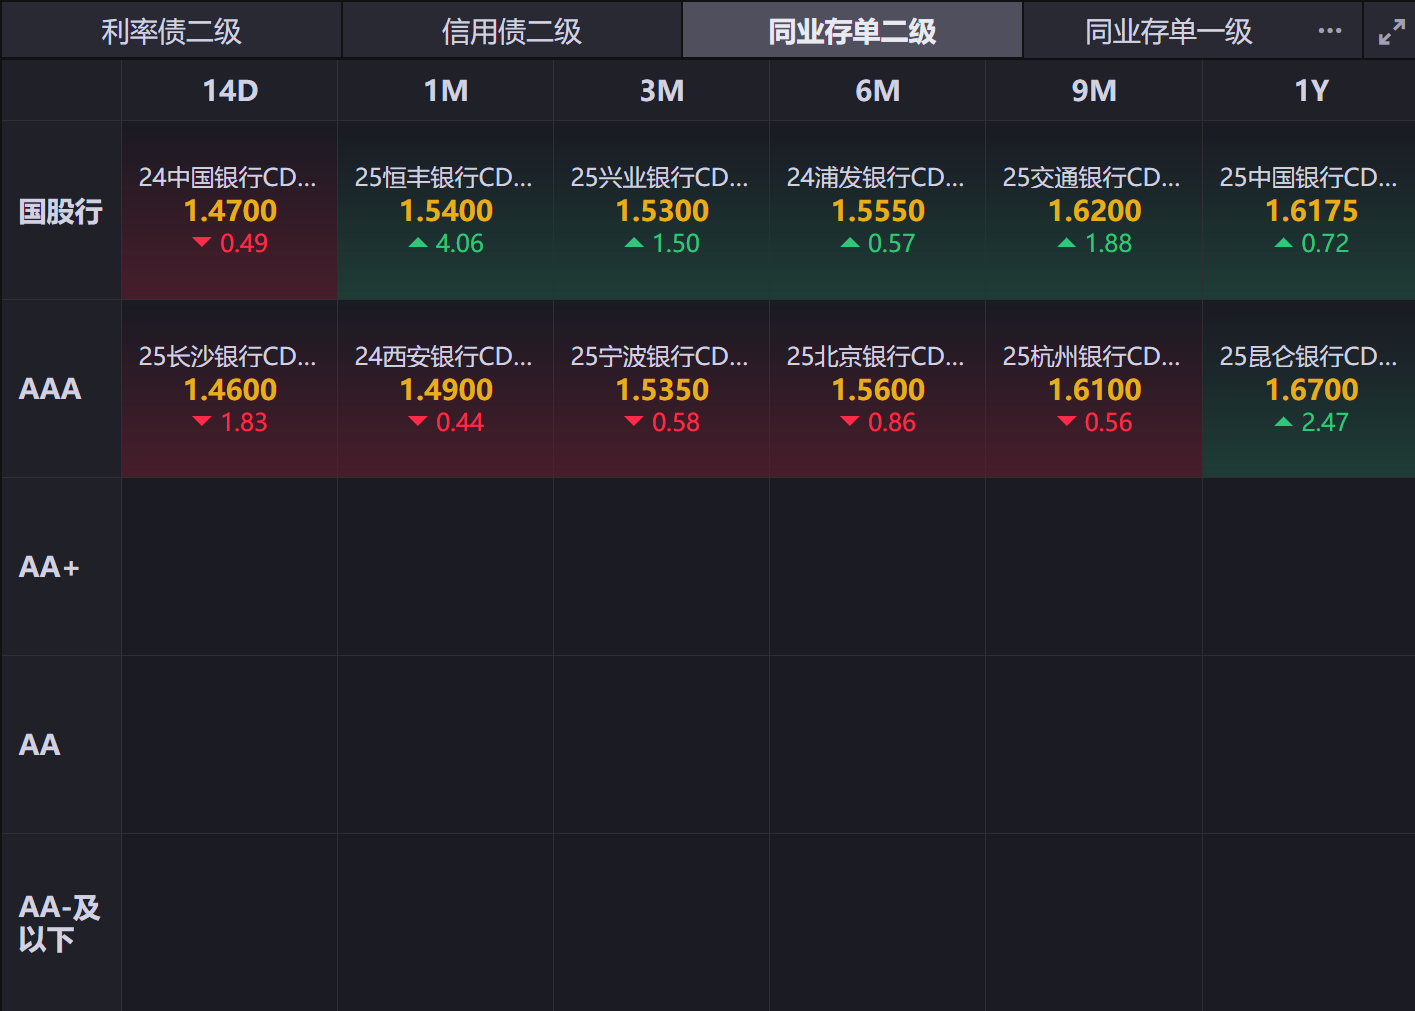Click the 14D column header

pos(230,91)
